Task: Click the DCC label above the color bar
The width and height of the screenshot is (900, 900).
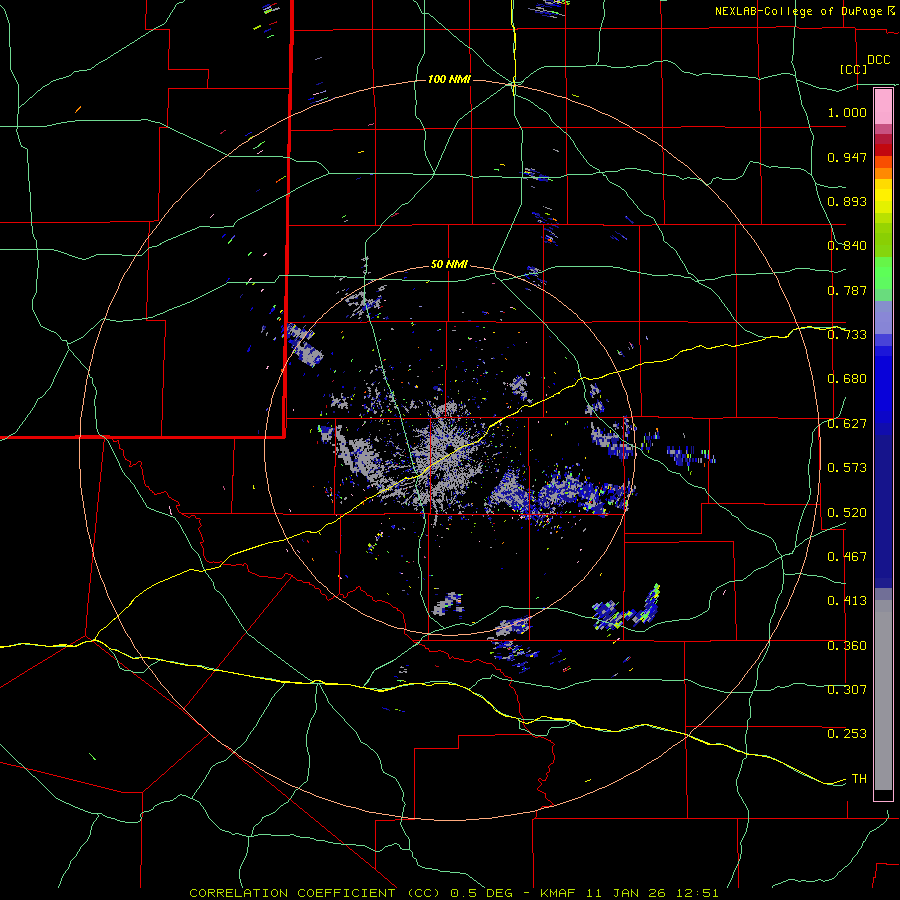Action: click(878, 60)
